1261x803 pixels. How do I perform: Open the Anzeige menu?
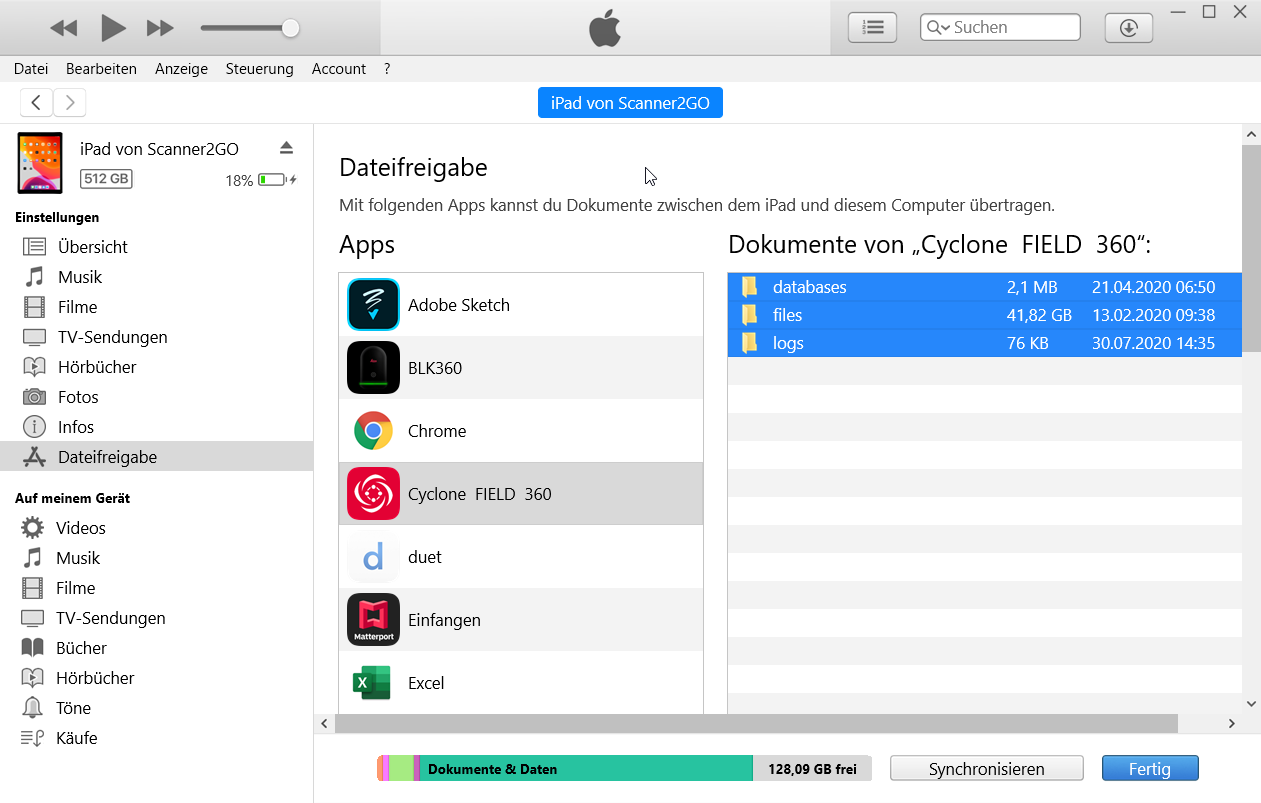point(181,69)
